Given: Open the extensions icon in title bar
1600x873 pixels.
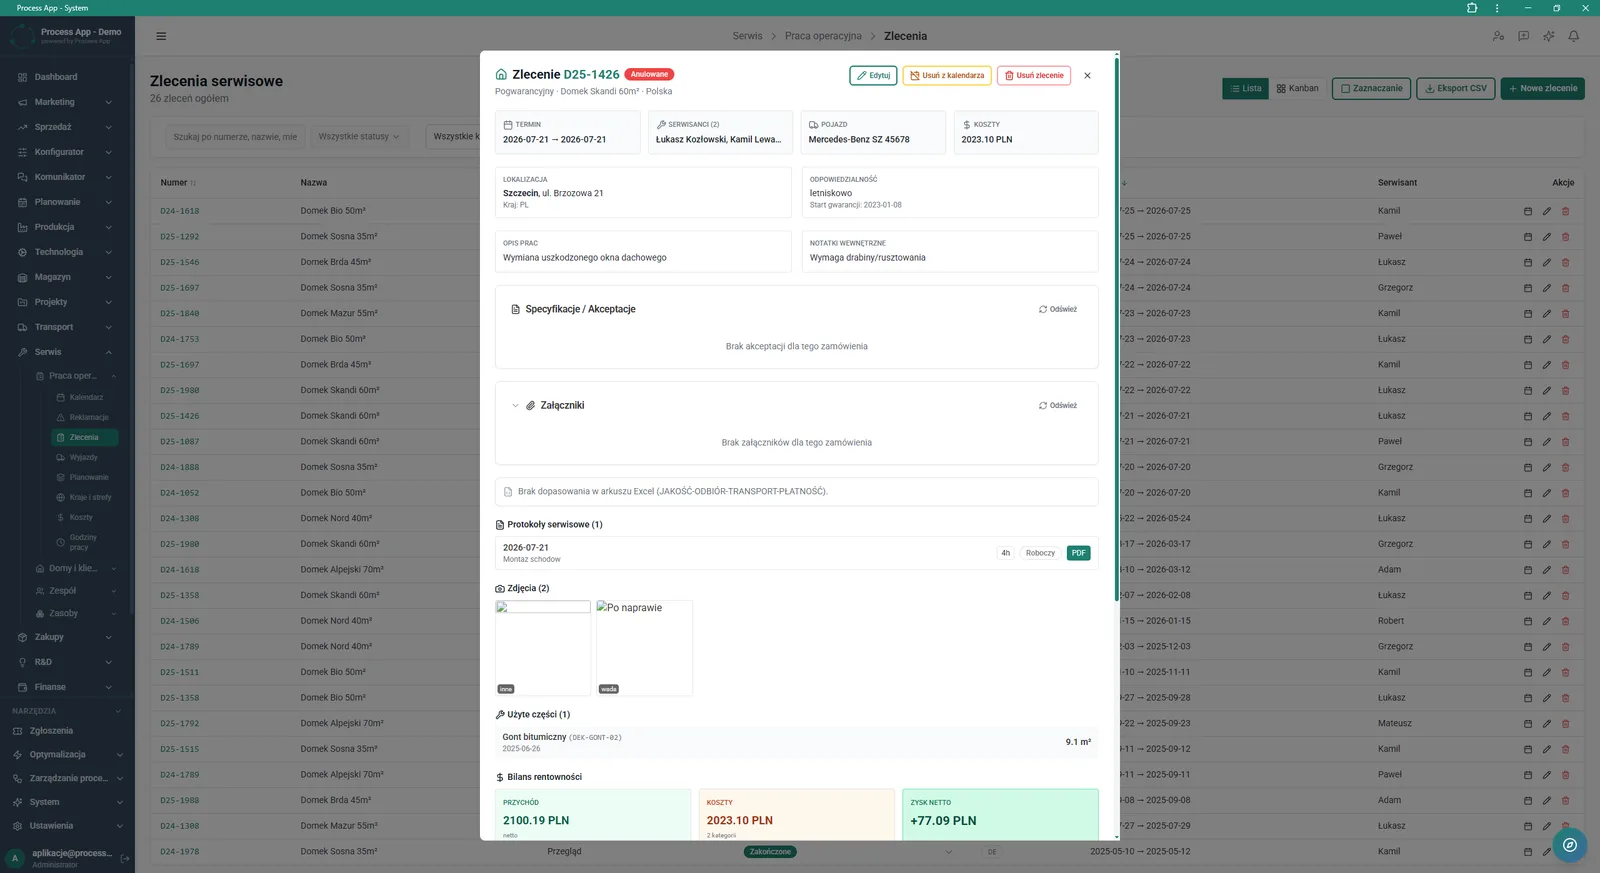Looking at the screenshot, I should pyautogui.click(x=1472, y=8).
